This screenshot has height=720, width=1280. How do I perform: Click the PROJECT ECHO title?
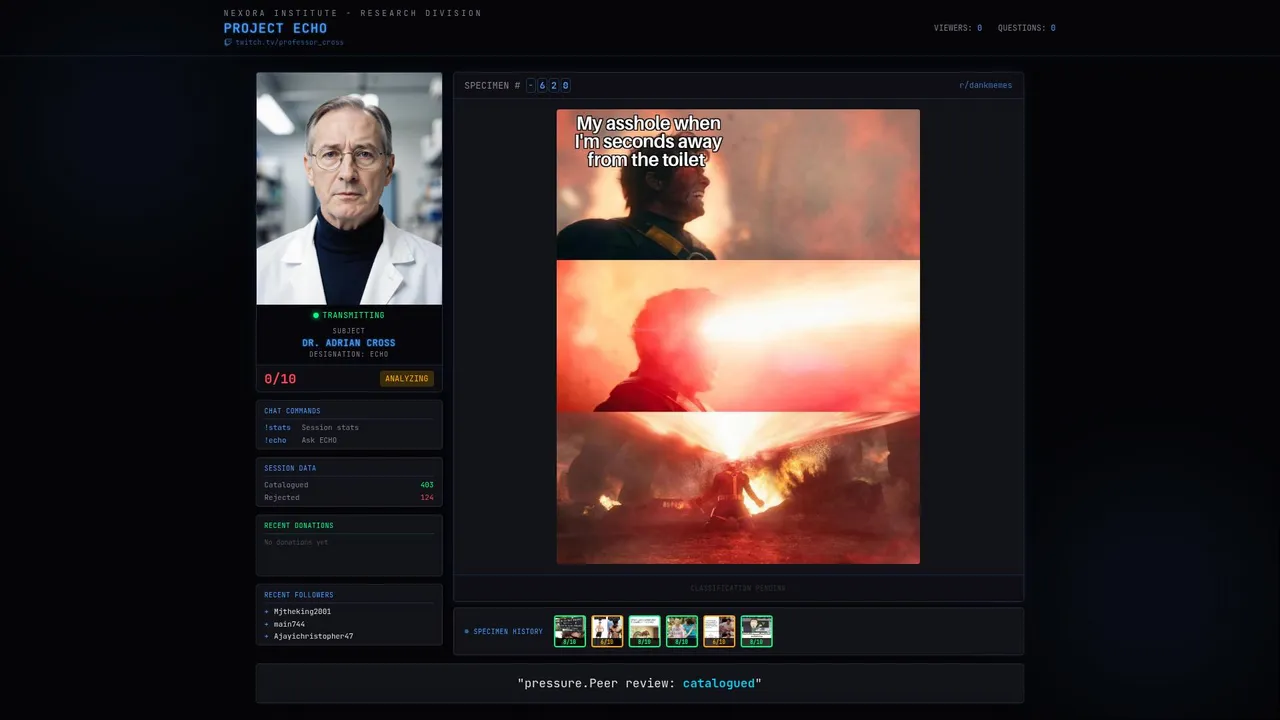pyautogui.click(x=275, y=28)
